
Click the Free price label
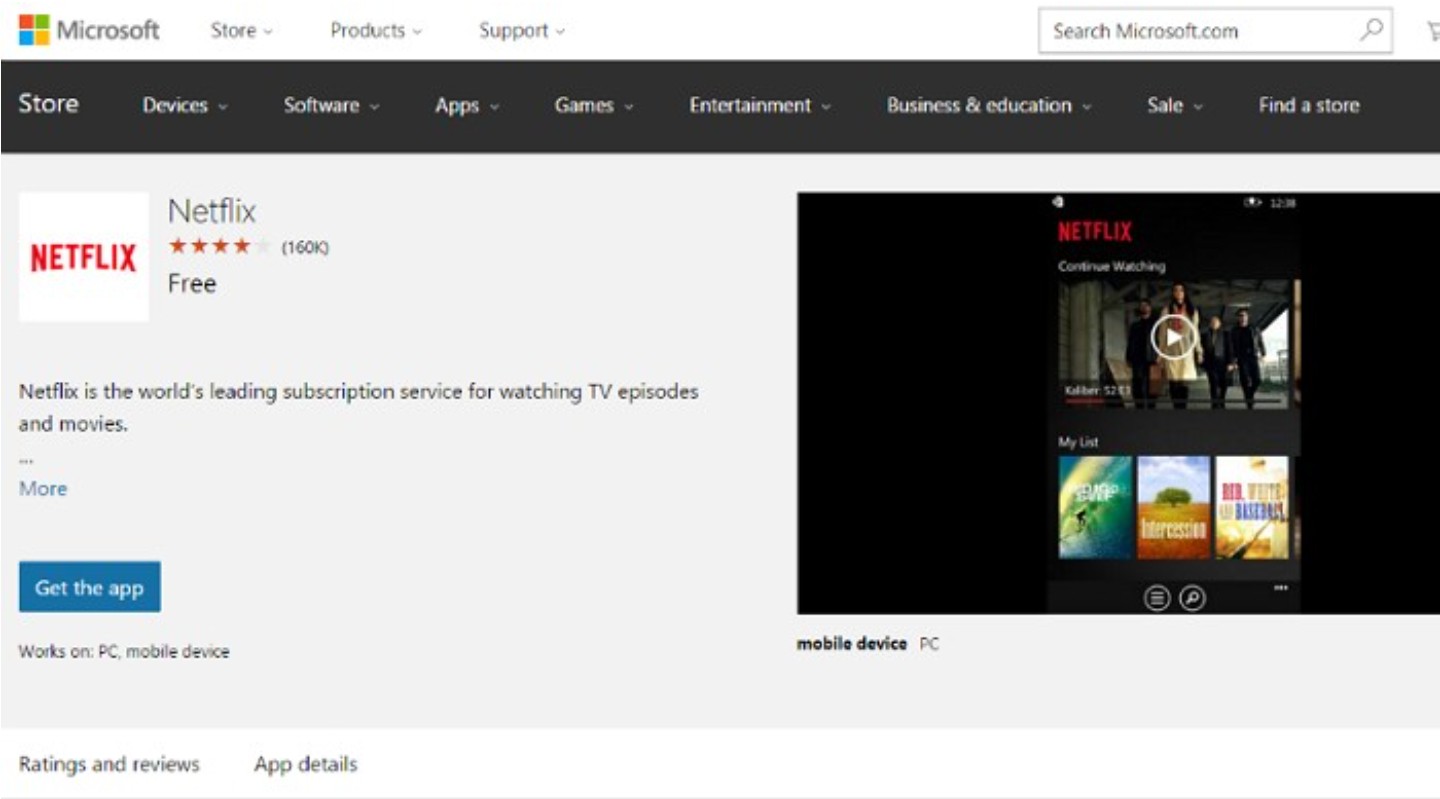[192, 284]
